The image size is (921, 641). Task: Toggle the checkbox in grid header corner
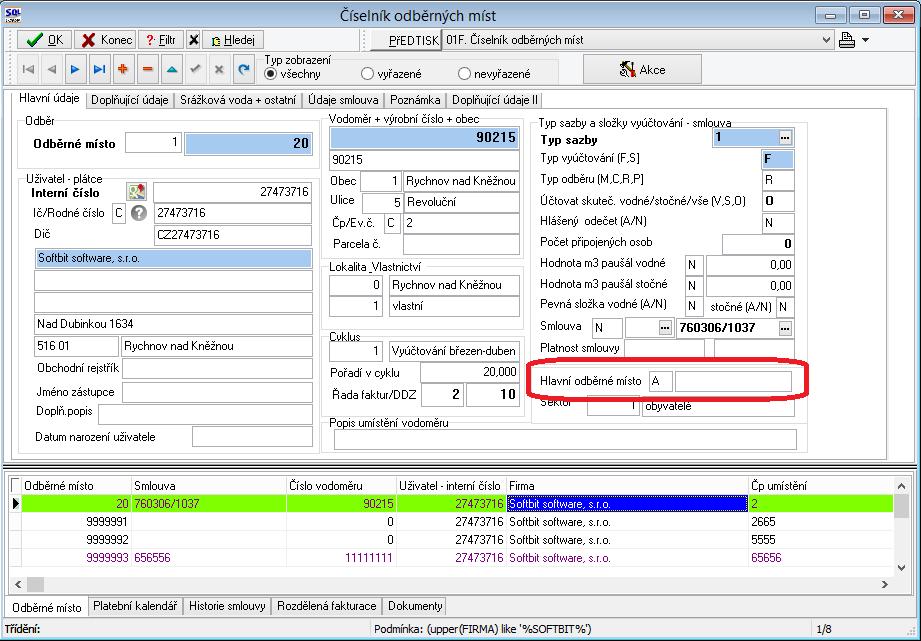coord(15,485)
